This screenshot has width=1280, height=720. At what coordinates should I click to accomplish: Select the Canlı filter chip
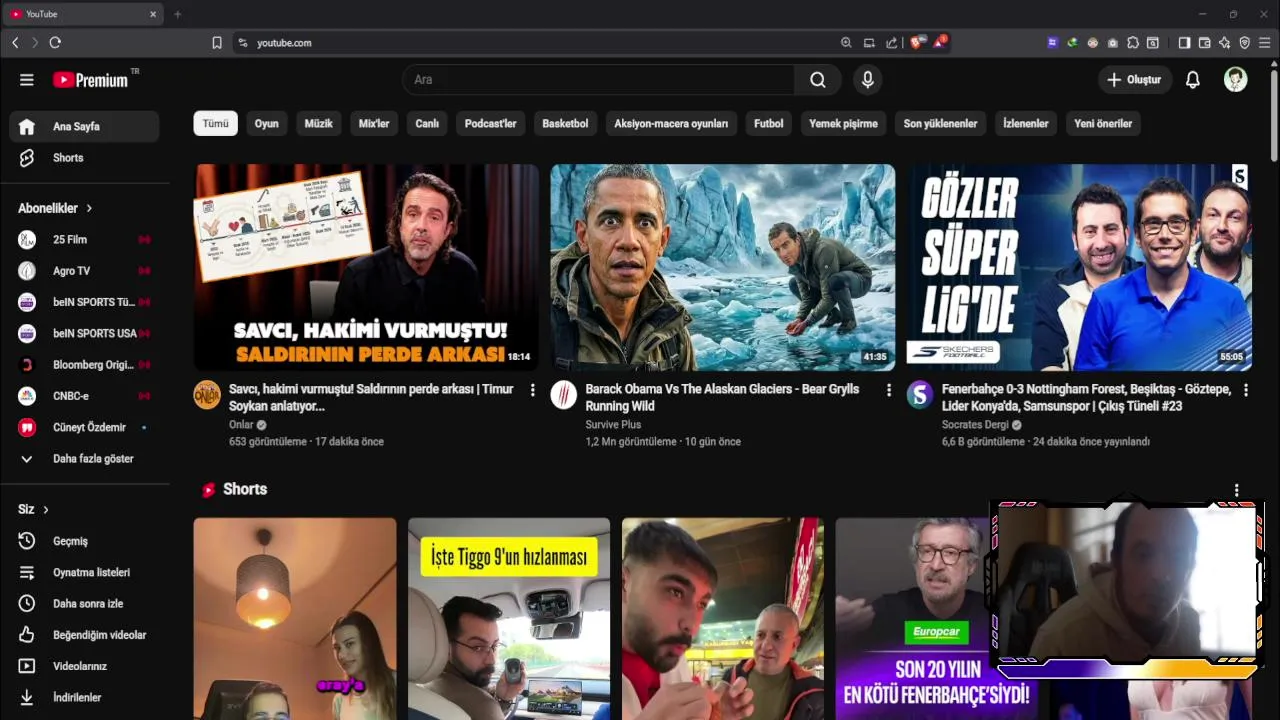point(427,124)
